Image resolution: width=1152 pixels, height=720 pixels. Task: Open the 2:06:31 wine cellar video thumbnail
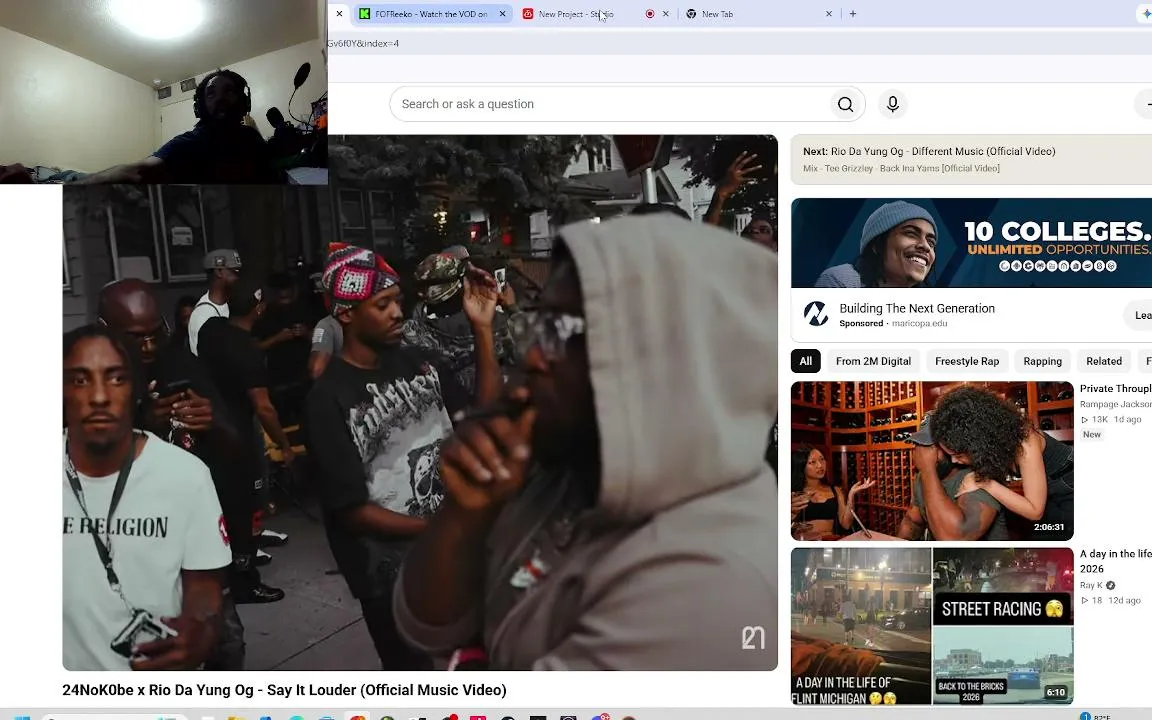(x=932, y=461)
